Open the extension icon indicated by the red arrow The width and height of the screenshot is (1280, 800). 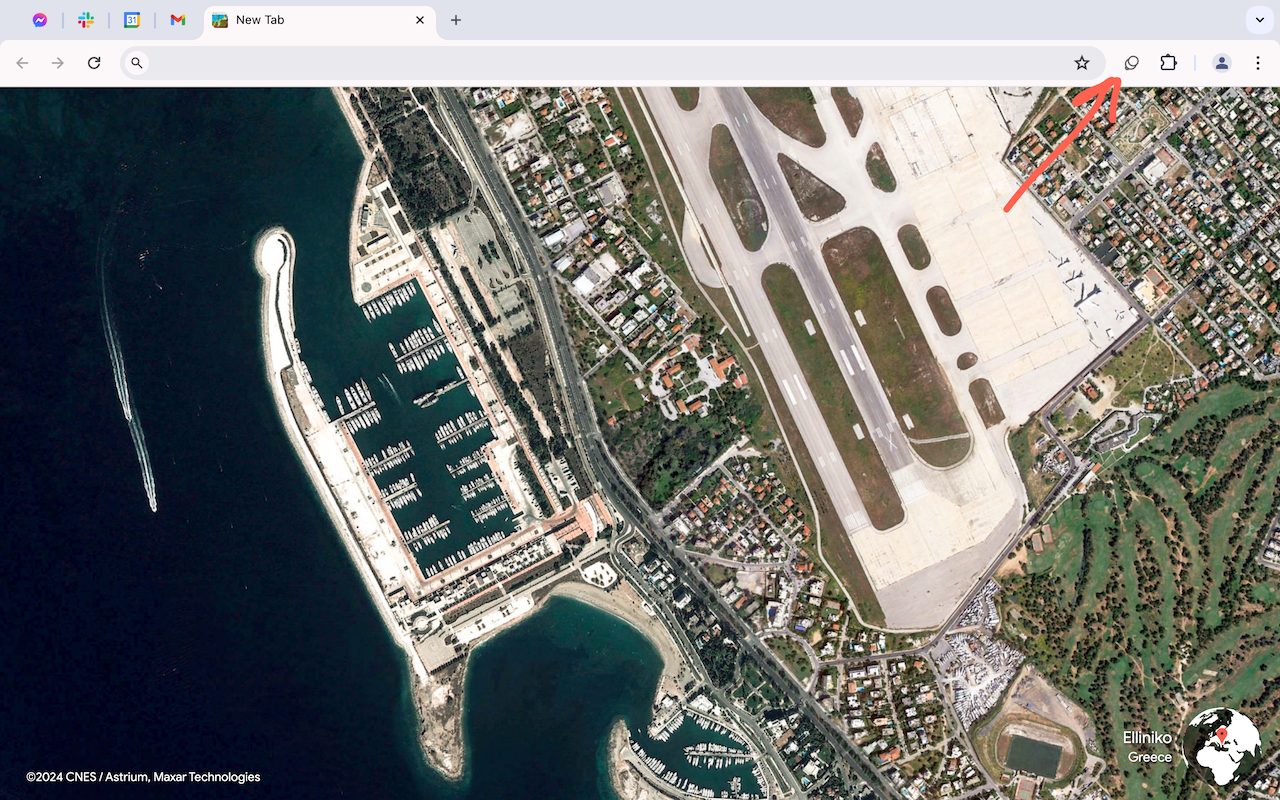pyautogui.click(x=1131, y=63)
